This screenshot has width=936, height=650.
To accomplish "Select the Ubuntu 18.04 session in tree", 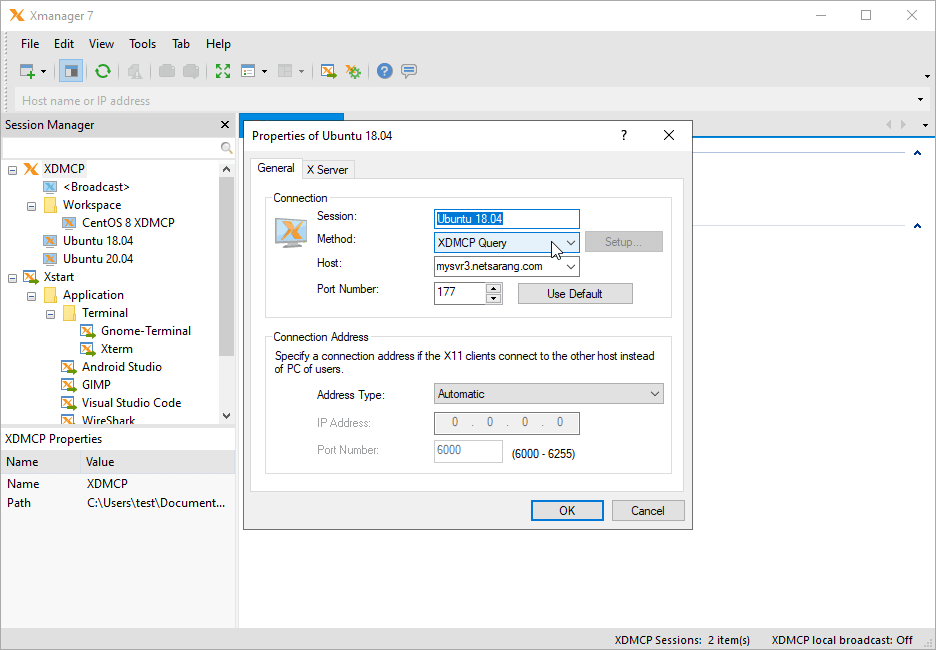I will click(x=98, y=241).
